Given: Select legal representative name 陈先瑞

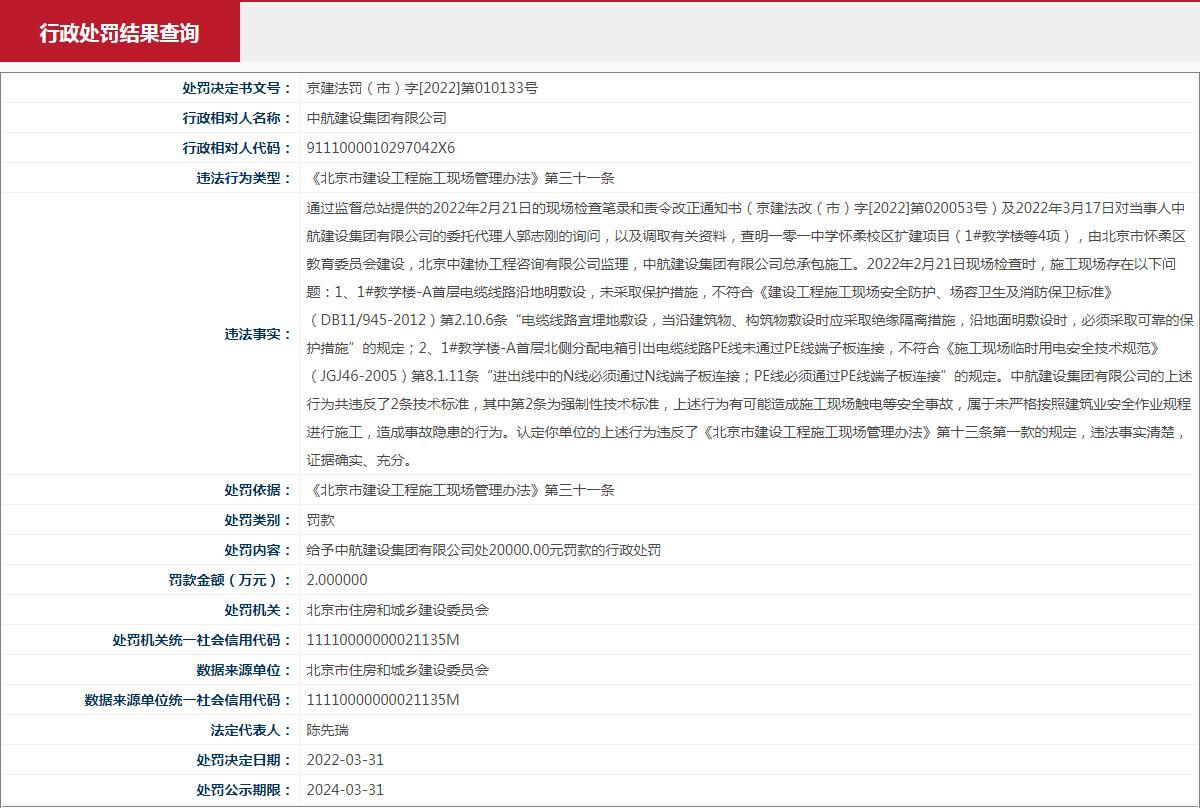Looking at the screenshot, I should tap(327, 730).
